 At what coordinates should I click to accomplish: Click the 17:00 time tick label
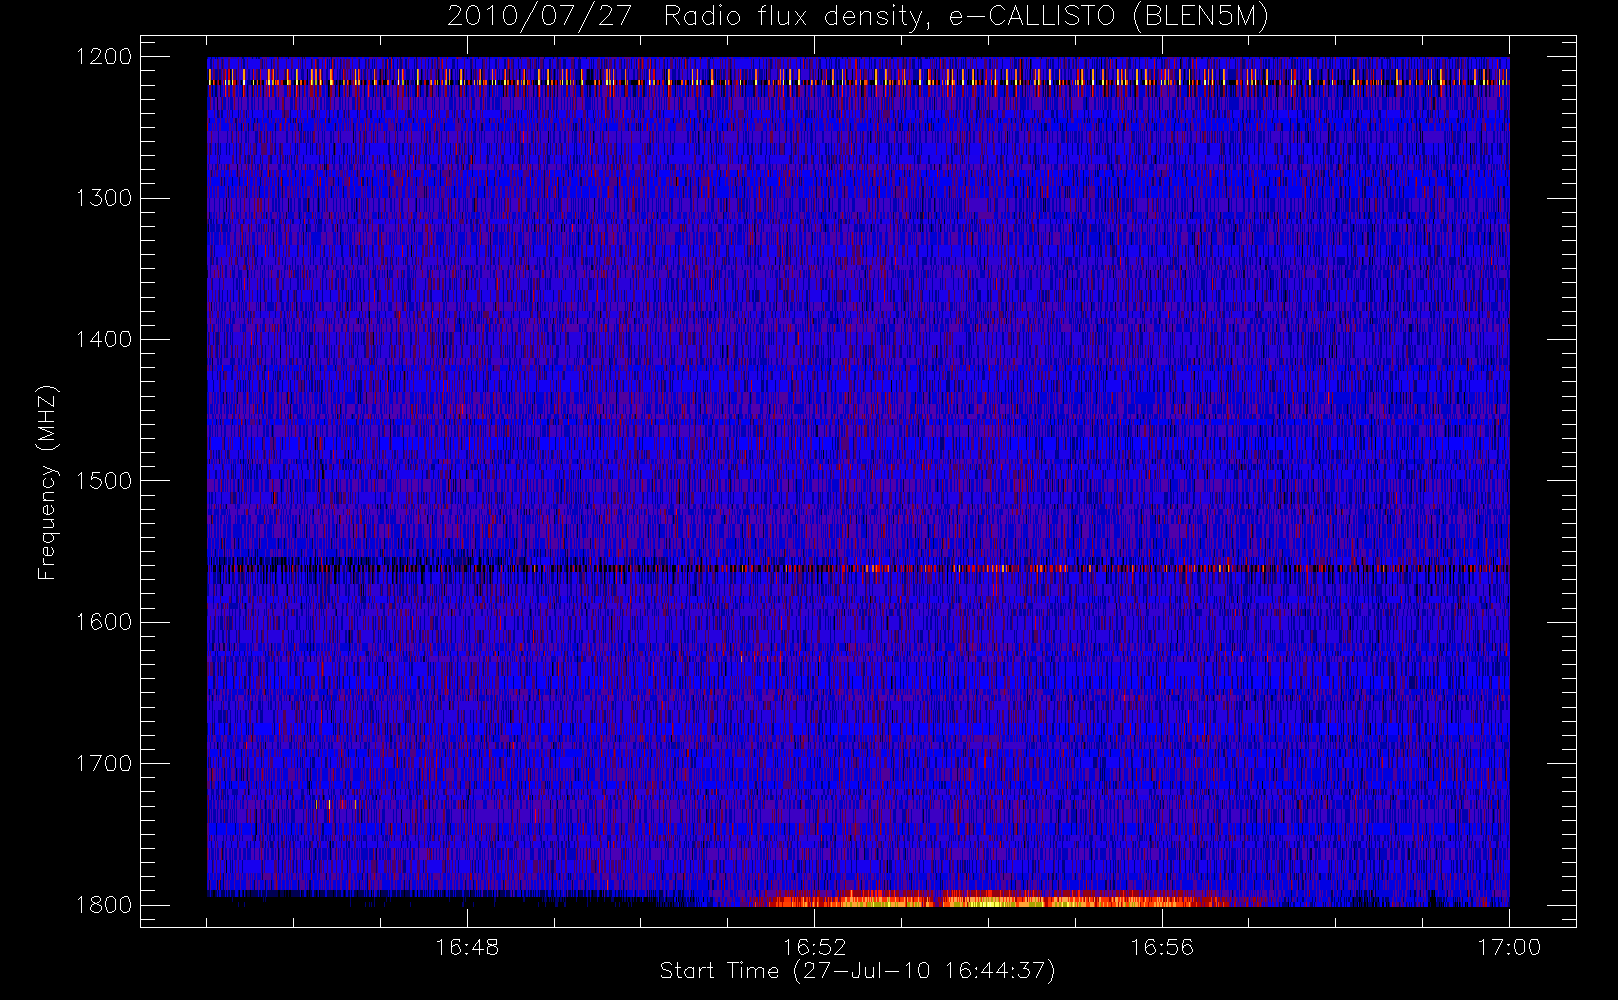click(x=1509, y=947)
